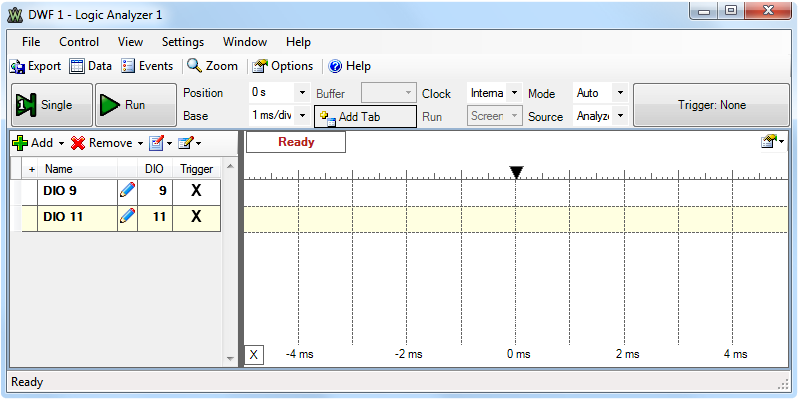Toggle the DIO 9 trigger X condition
The width and height of the screenshot is (799, 400).
coord(196,191)
